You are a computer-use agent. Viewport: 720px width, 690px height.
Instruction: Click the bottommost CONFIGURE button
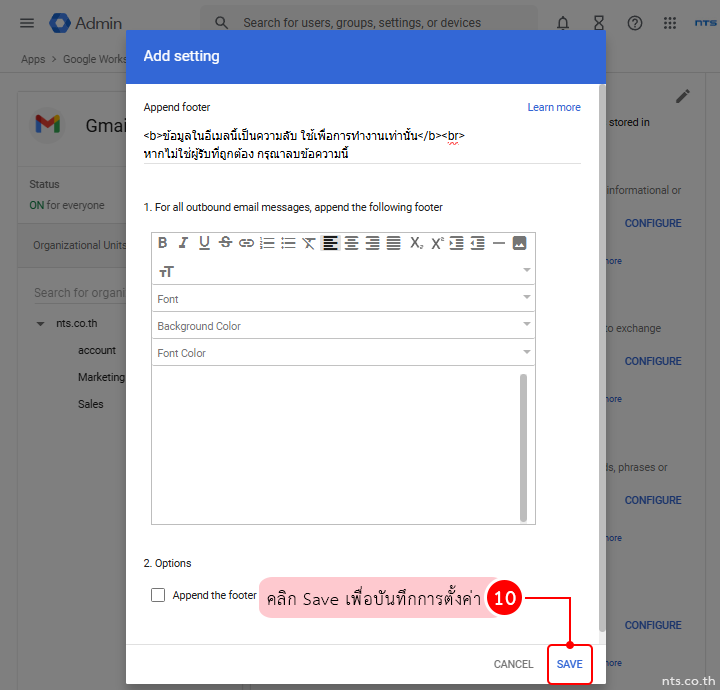tap(653, 625)
